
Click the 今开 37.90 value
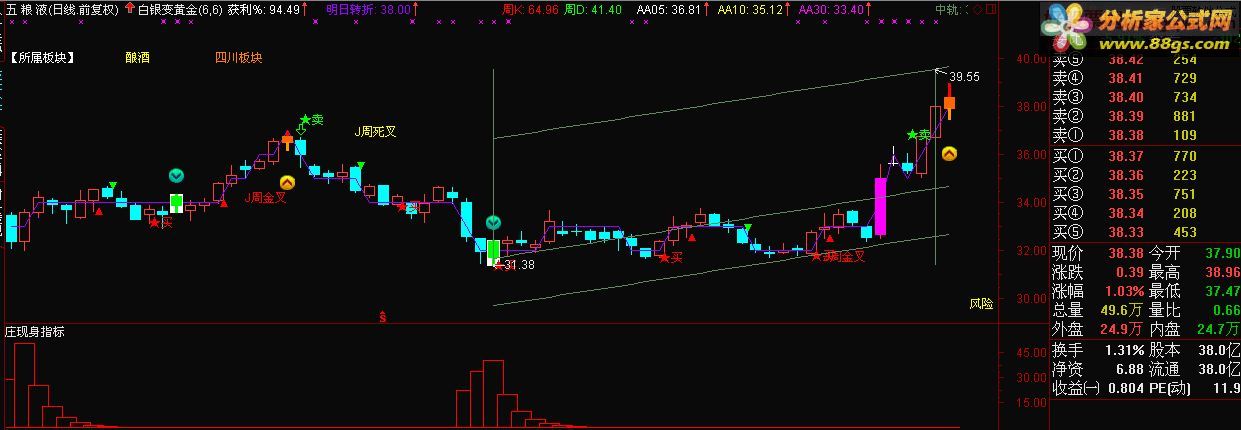[1222, 253]
